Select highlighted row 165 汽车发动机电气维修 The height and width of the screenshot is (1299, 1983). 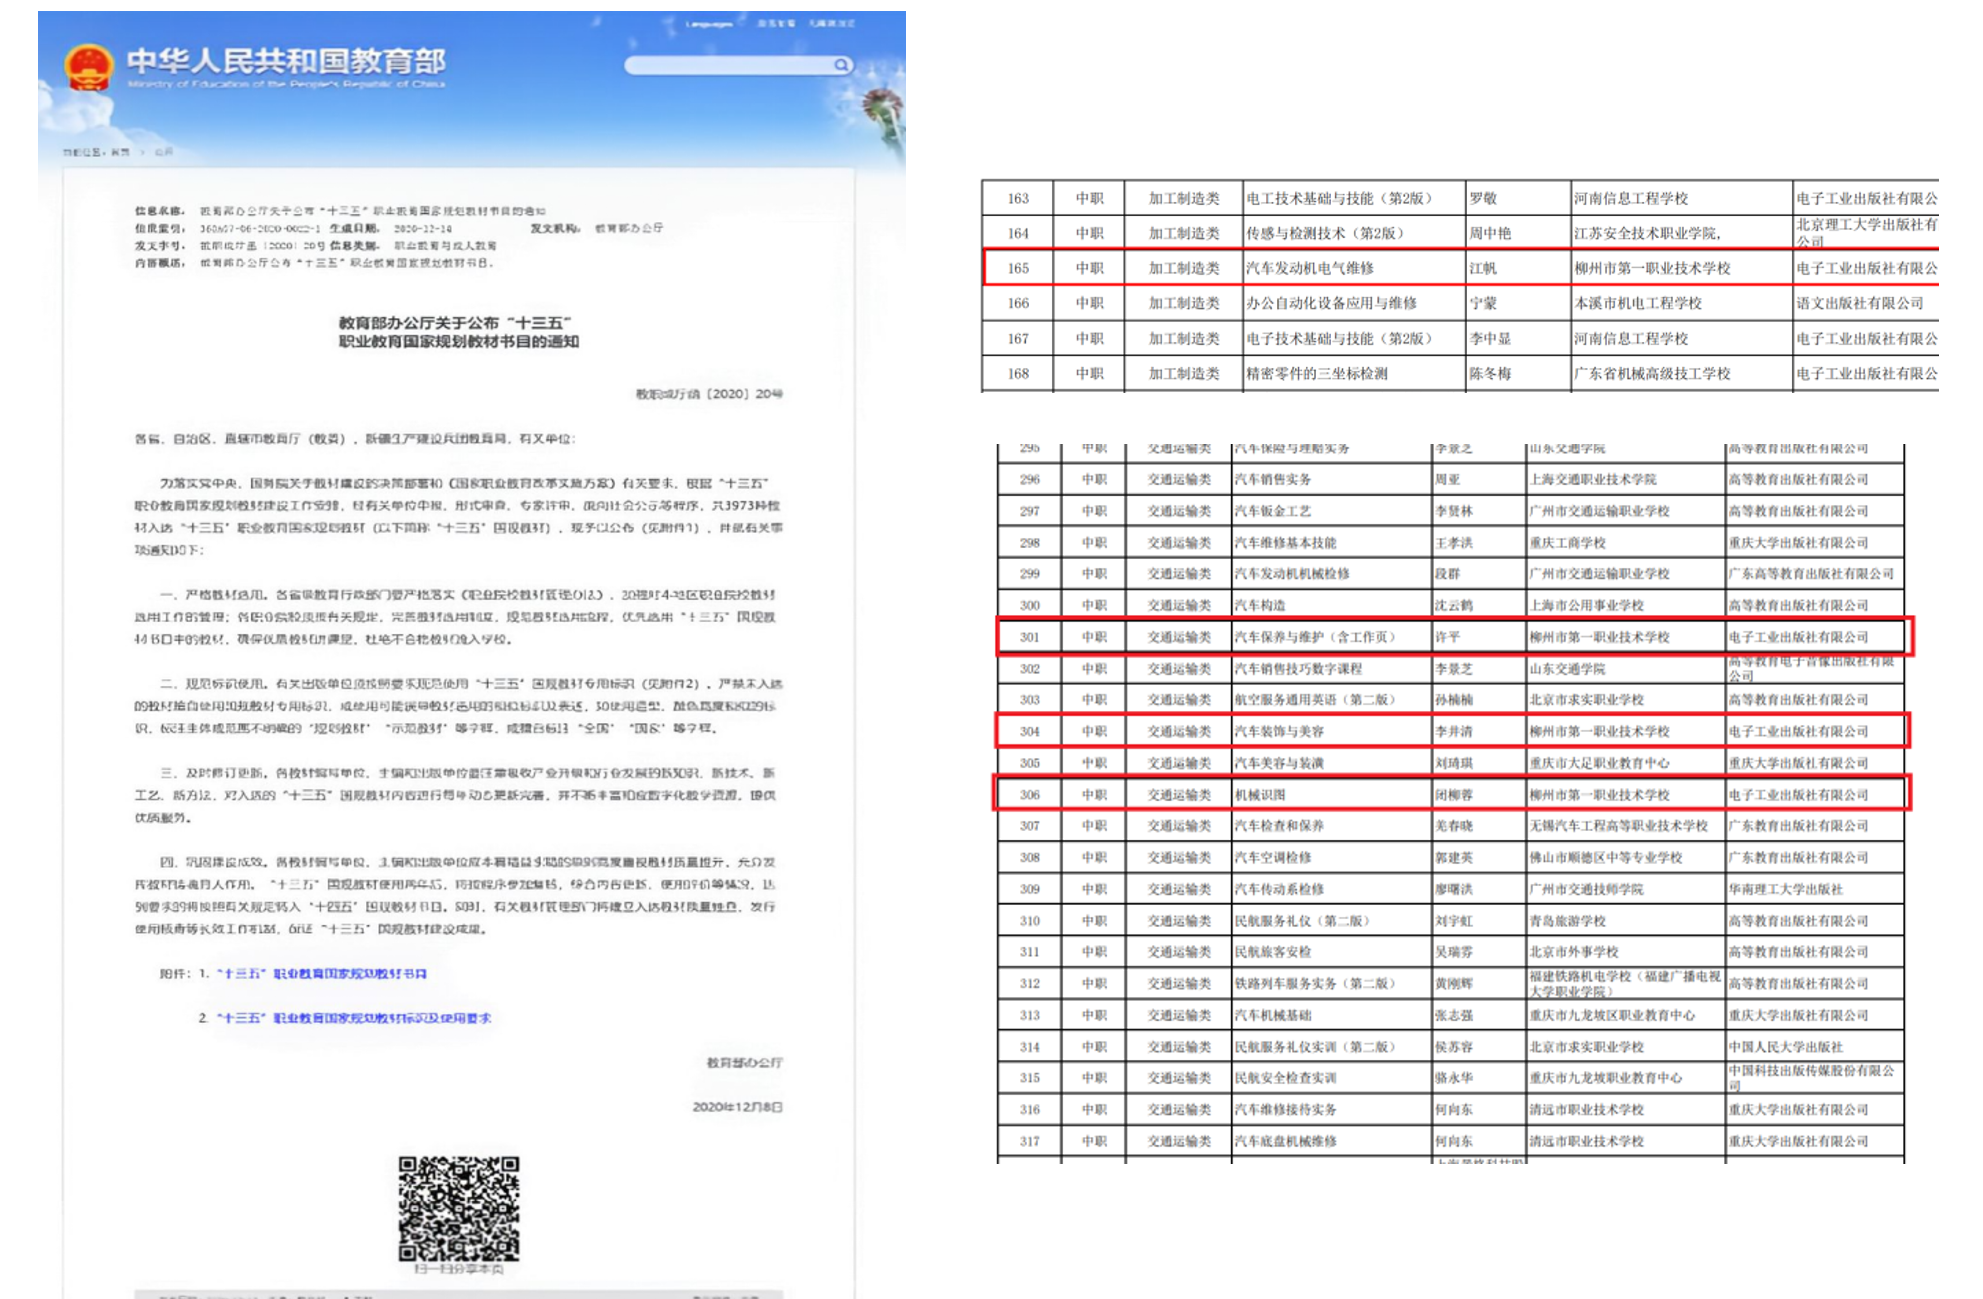1460,268
